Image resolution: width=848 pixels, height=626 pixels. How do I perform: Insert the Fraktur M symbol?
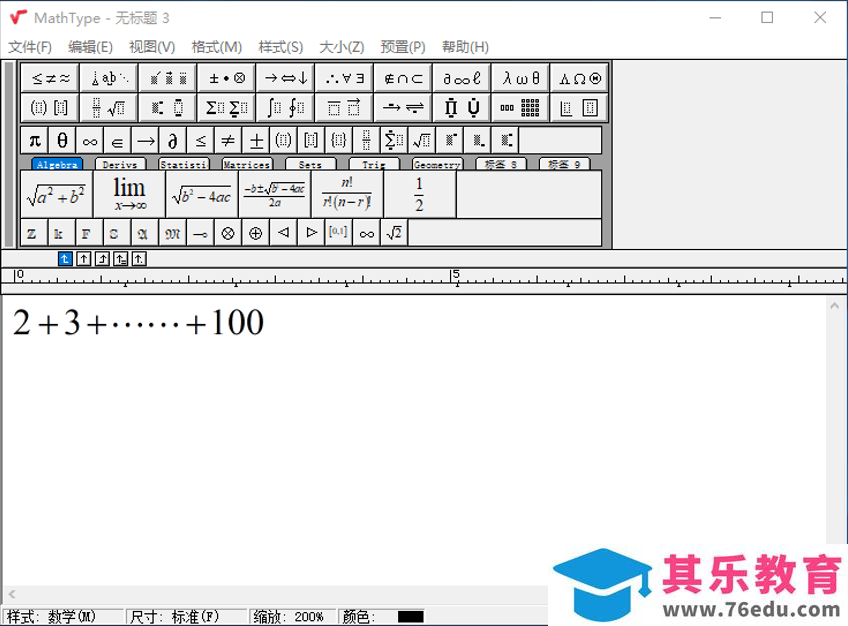(x=173, y=233)
